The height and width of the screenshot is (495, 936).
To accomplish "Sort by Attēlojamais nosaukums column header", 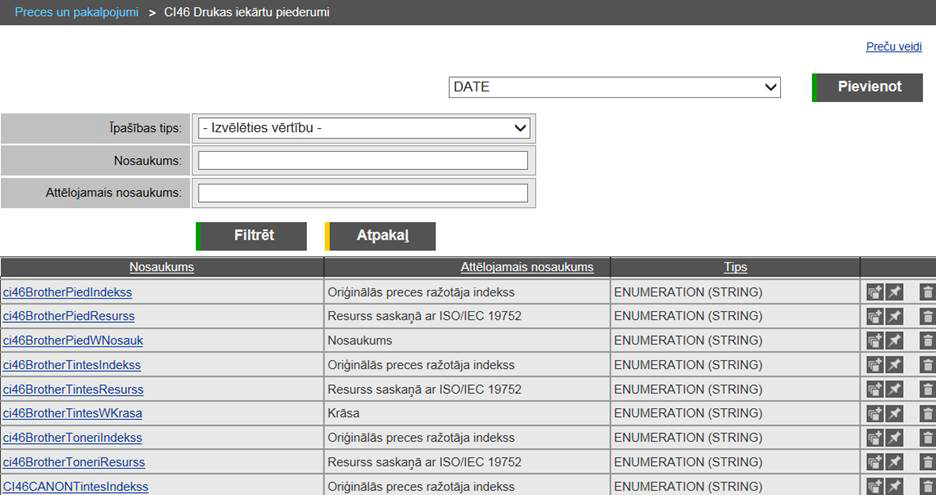I will coord(527,267).
